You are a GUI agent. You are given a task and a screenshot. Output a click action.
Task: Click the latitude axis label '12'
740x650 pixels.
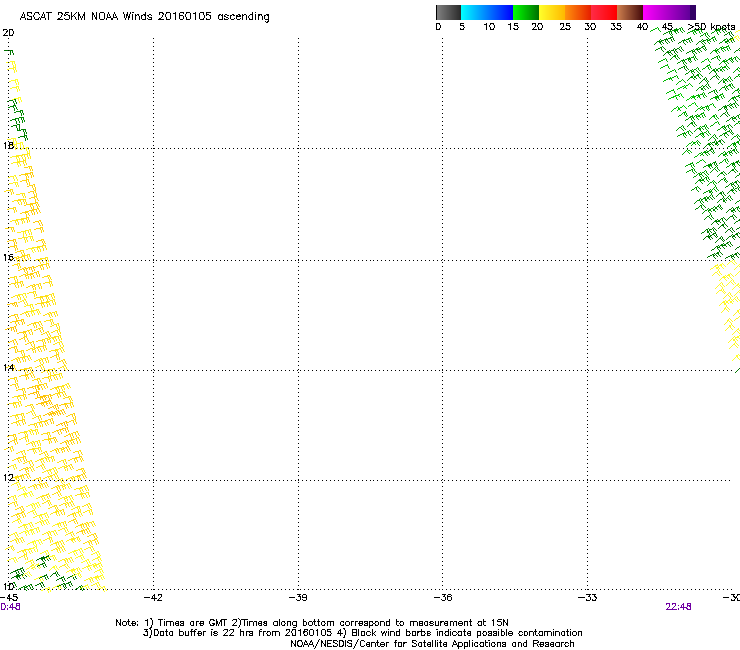point(8,478)
